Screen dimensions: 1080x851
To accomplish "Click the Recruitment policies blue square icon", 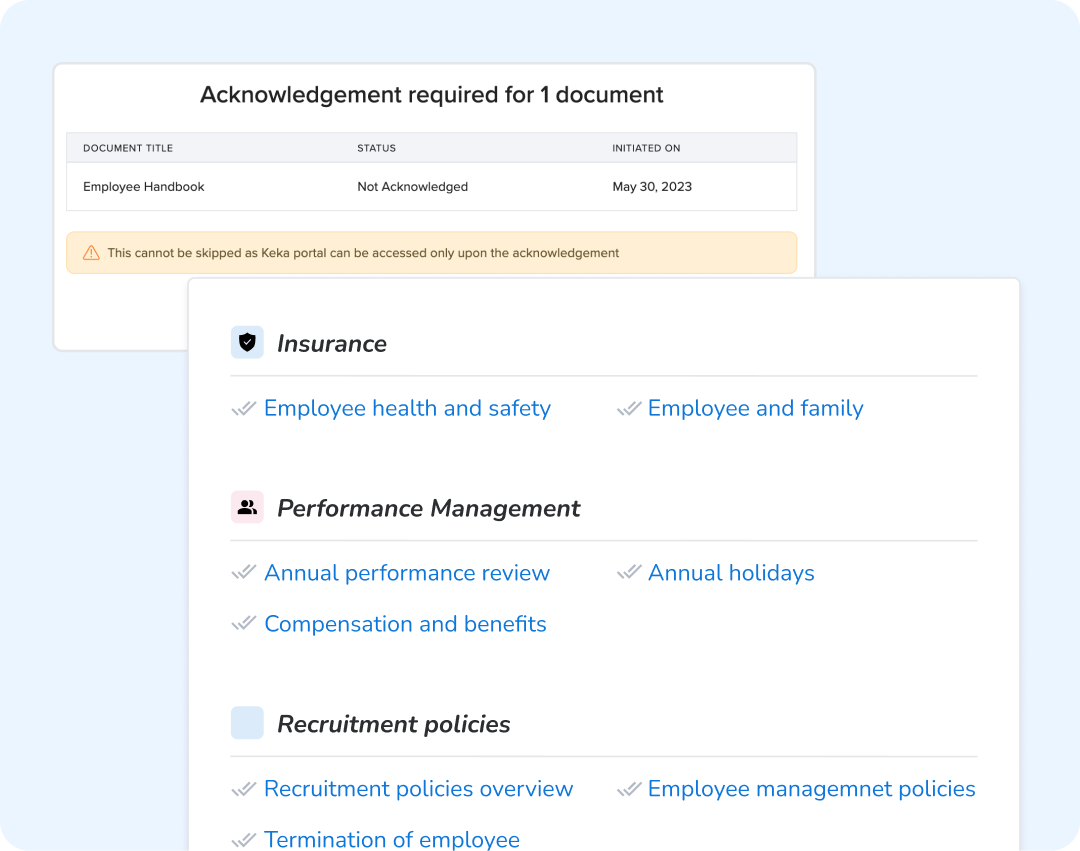I will [x=247, y=723].
